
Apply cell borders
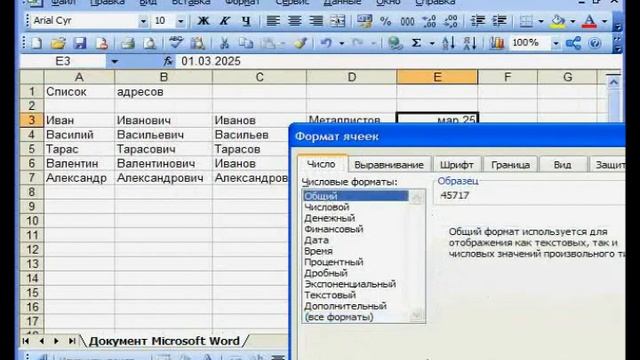pyautogui.click(x=527, y=21)
